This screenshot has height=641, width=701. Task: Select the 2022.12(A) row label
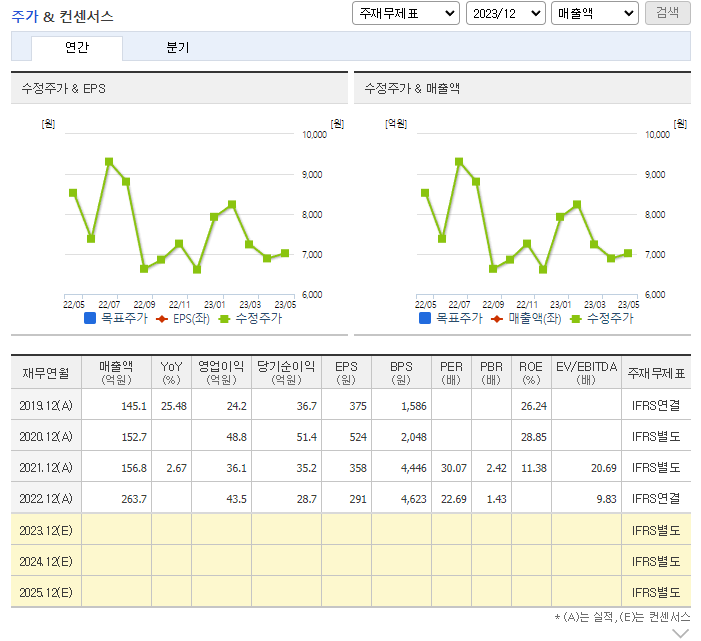46,498
